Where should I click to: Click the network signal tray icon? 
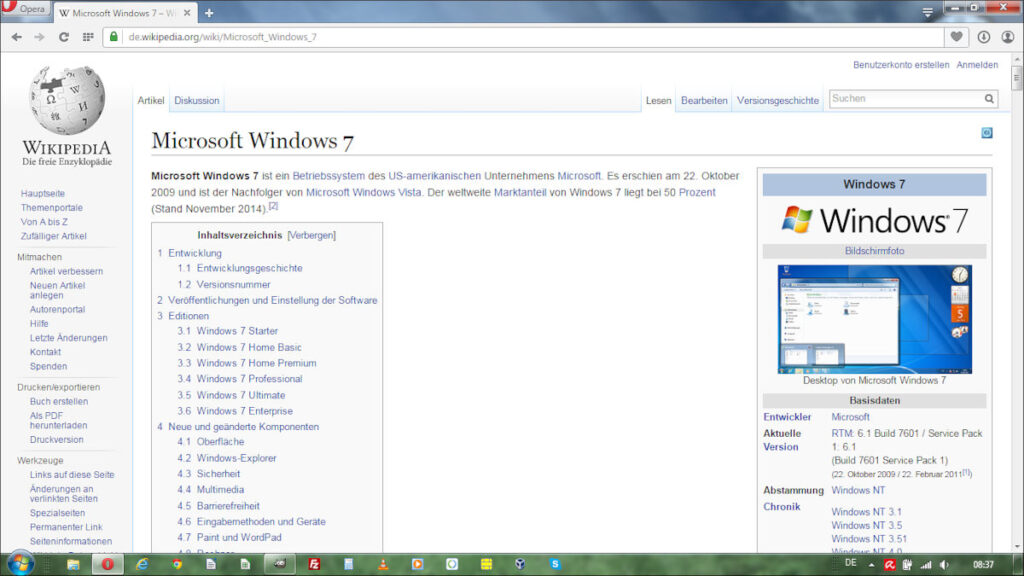925,564
